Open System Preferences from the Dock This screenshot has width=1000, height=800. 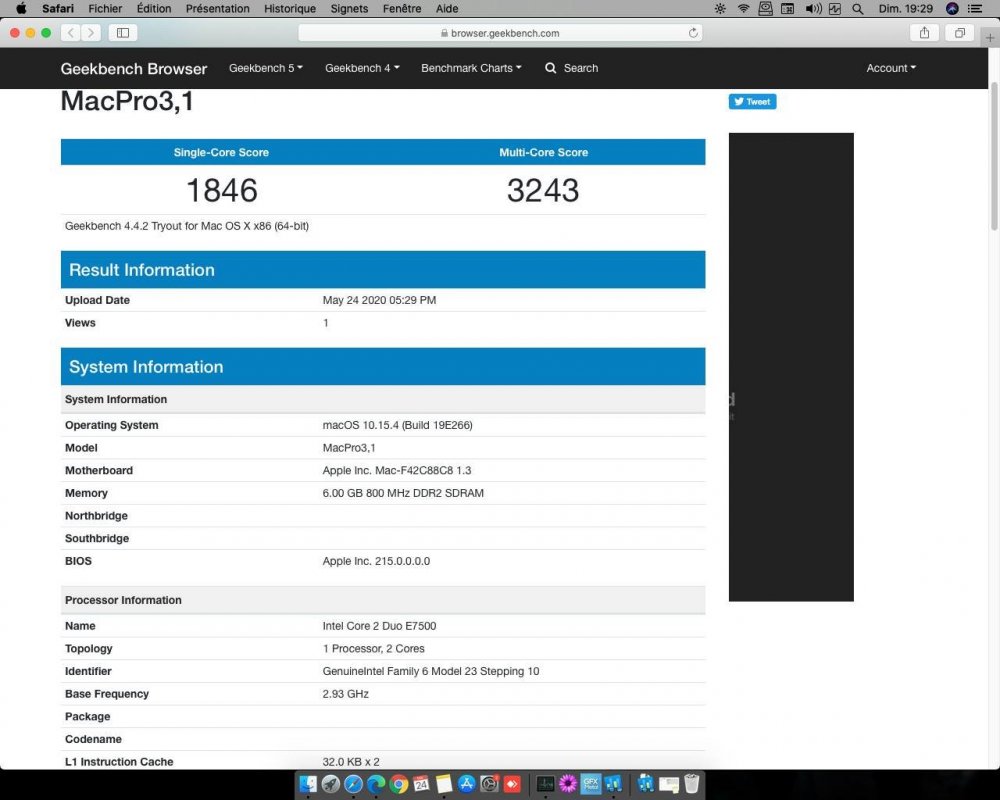489,783
